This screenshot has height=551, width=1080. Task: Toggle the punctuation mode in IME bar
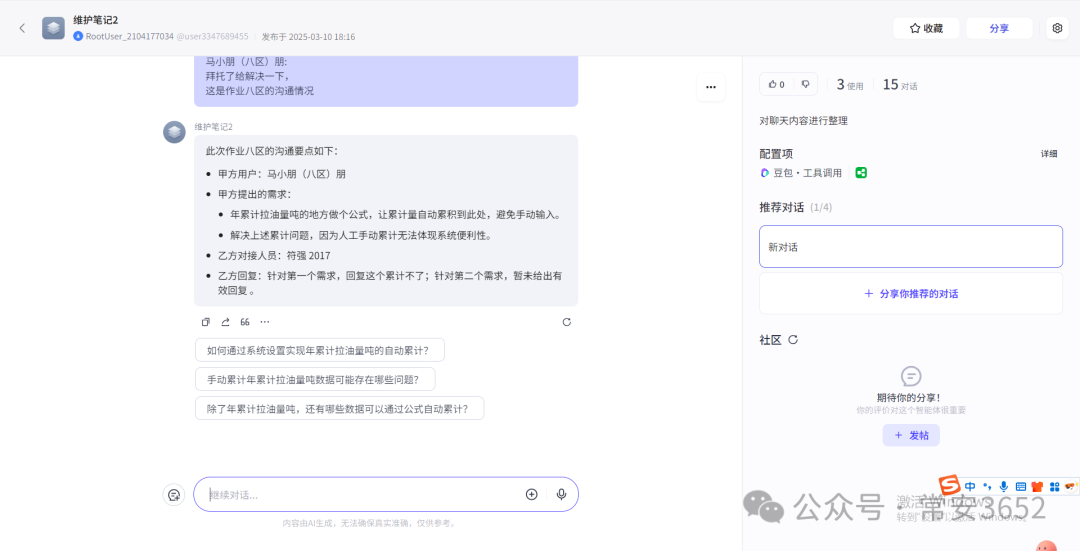click(987, 486)
